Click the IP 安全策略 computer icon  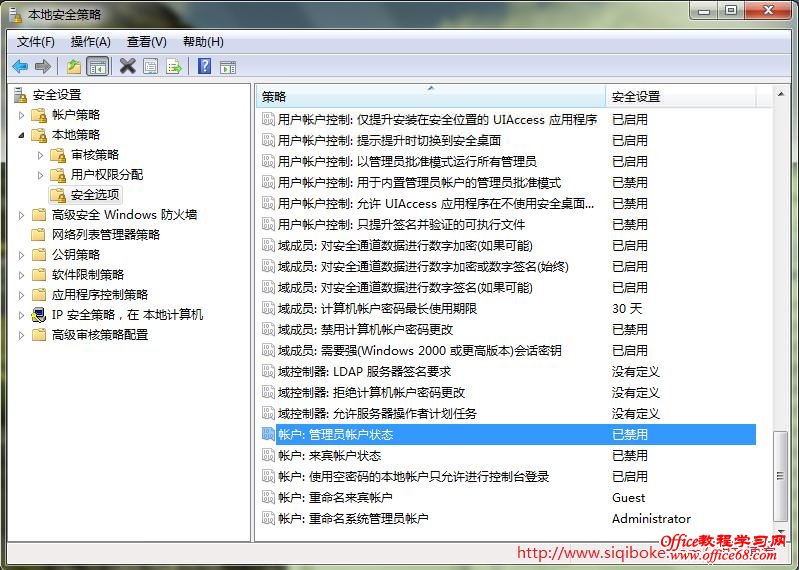tap(39, 315)
